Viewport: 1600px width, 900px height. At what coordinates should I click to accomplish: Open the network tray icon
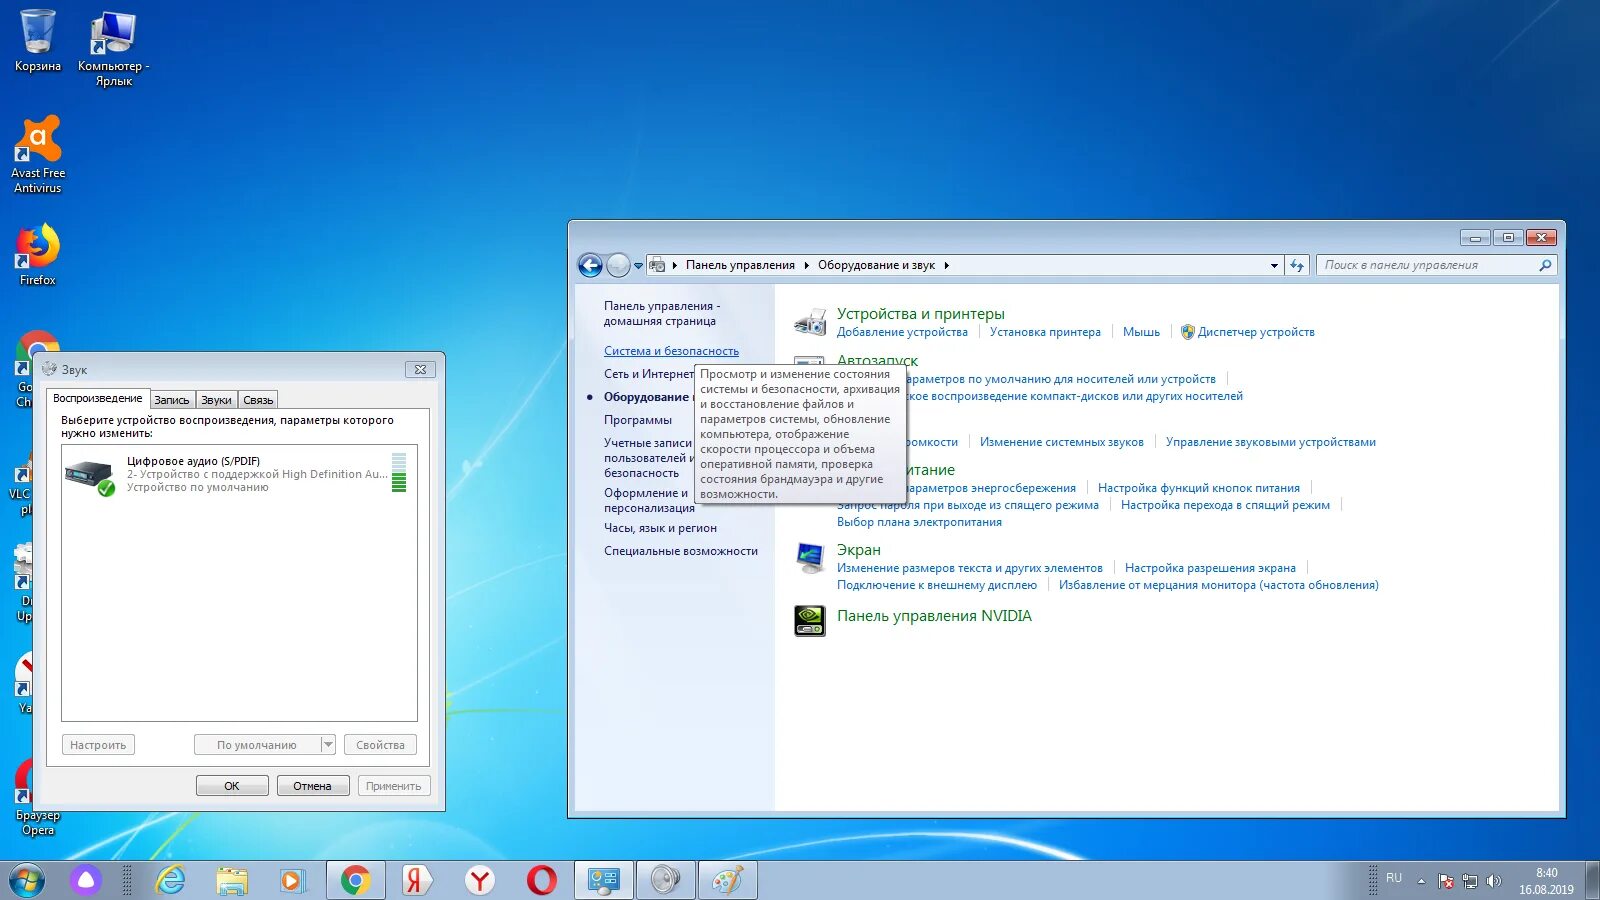[1470, 881]
